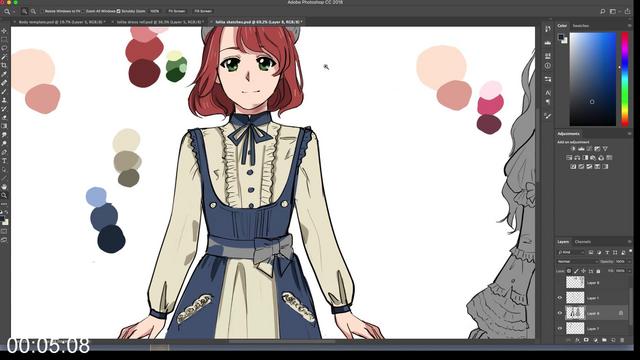The image size is (640, 360).
Task: Create a new layer
Action: pyautogui.click(x=613, y=340)
